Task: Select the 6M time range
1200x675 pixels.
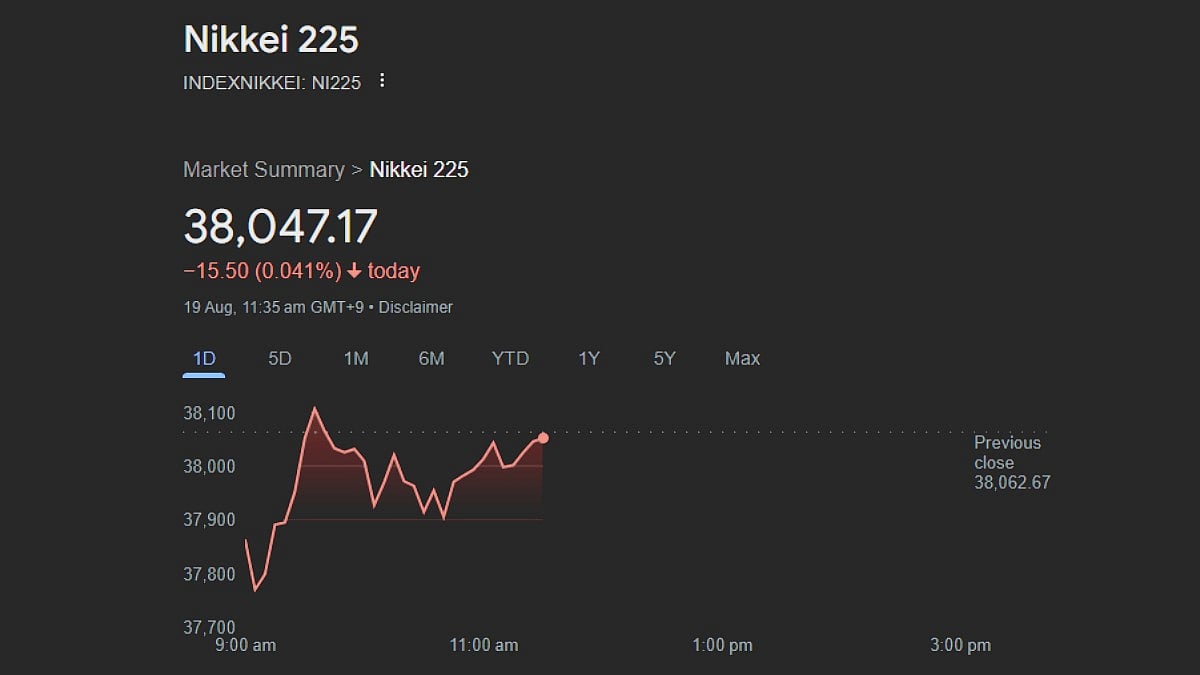Action: coord(431,359)
